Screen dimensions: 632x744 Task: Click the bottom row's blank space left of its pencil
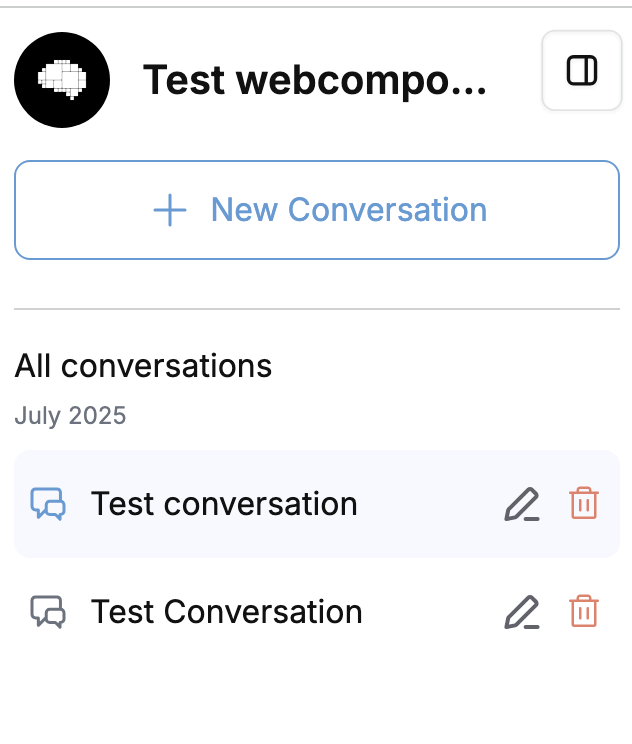point(430,612)
